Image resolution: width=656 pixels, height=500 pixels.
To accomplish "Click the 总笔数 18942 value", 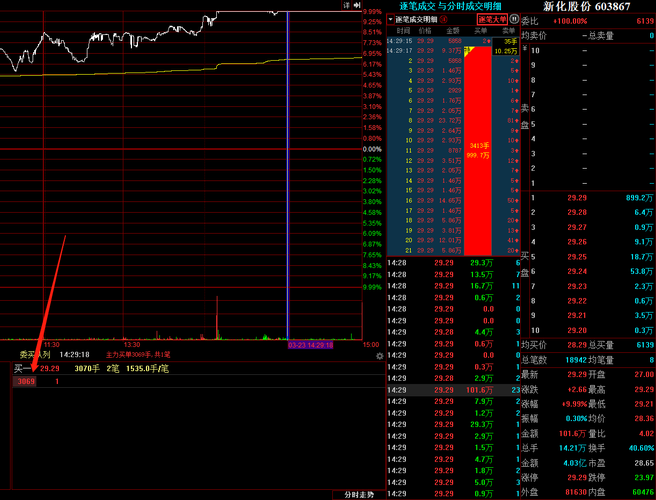I will (x=576, y=360).
